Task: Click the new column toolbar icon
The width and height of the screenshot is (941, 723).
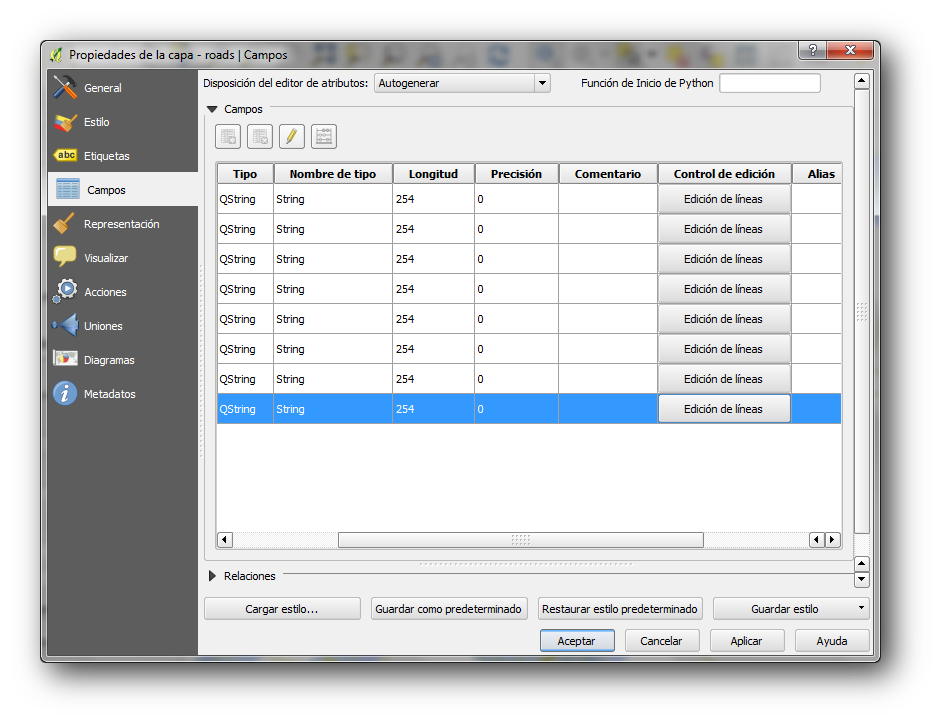Action: tap(228, 136)
